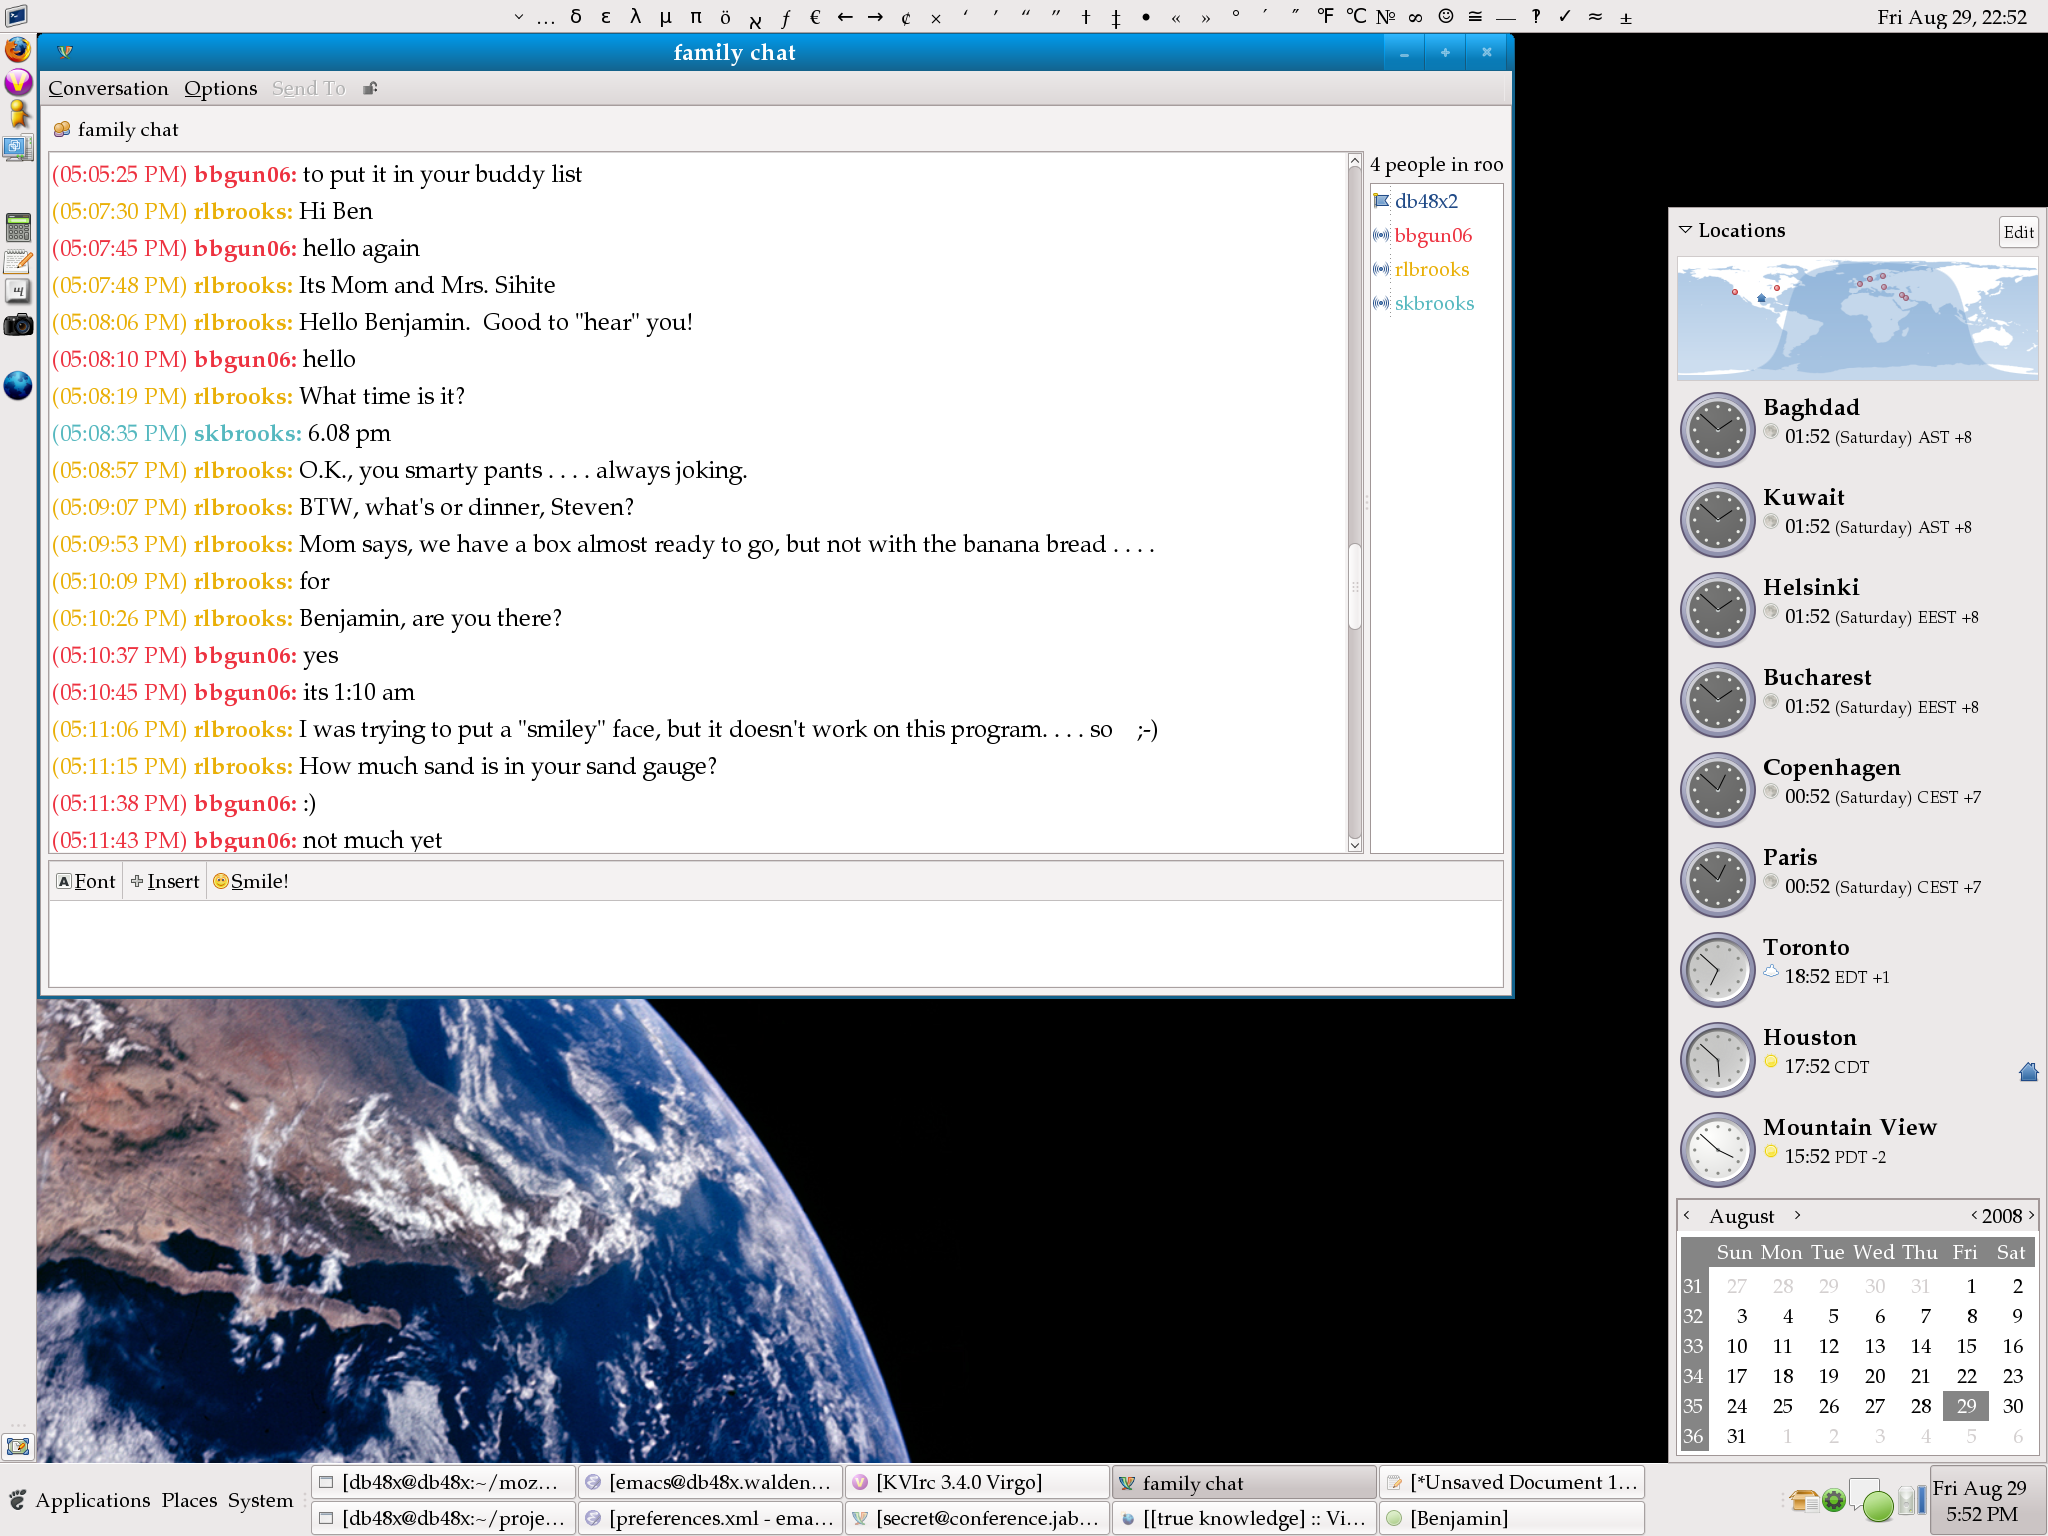The width and height of the screenshot is (2048, 1536).
Task: Click Edit button in Locations panel
Action: (x=2019, y=232)
